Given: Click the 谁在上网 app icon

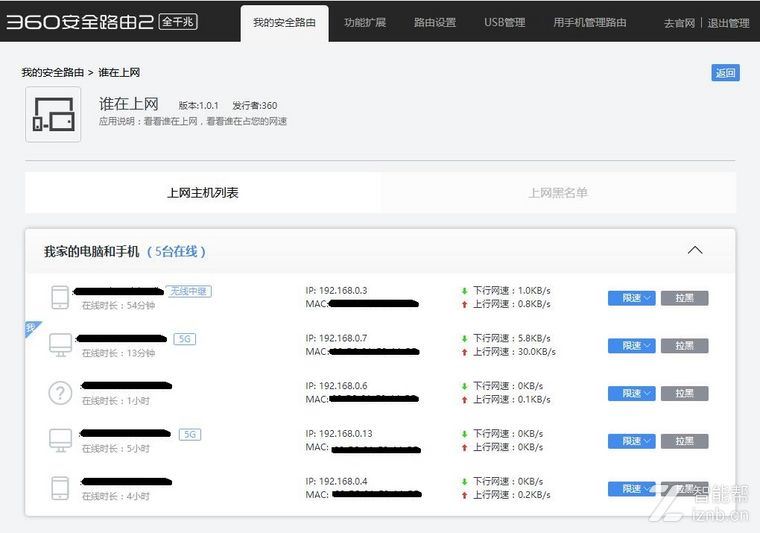Looking at the screenshot, I should tap(53, 114).
